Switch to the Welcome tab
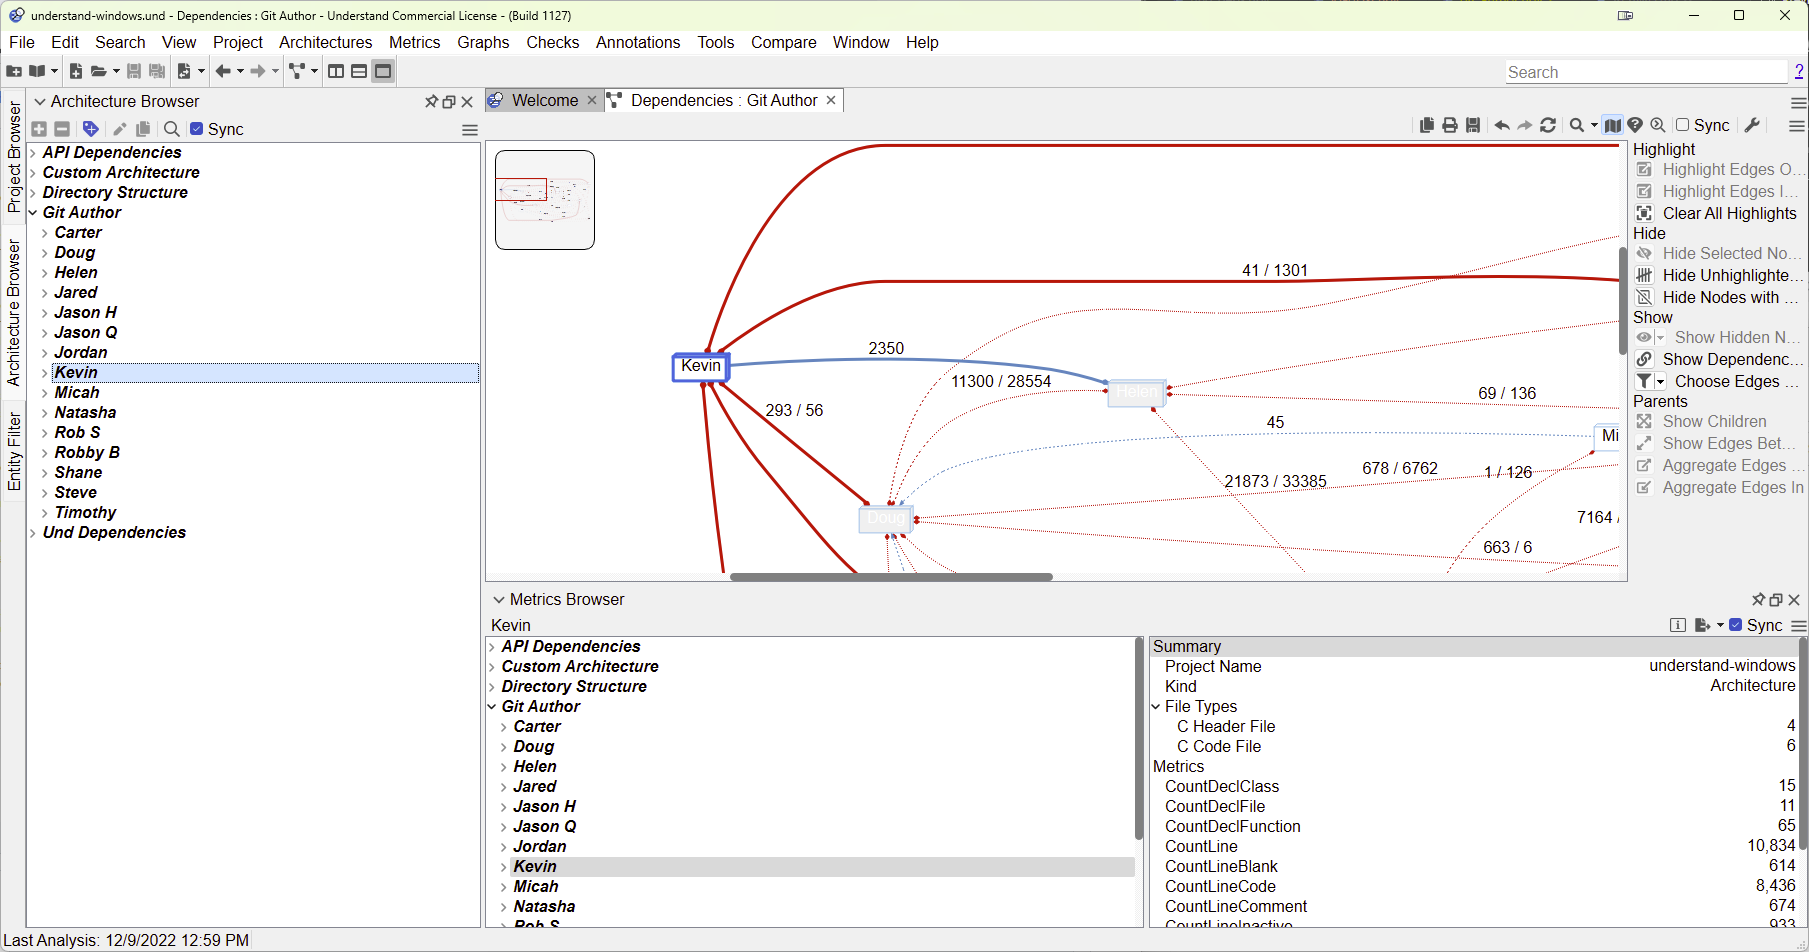 544,100
